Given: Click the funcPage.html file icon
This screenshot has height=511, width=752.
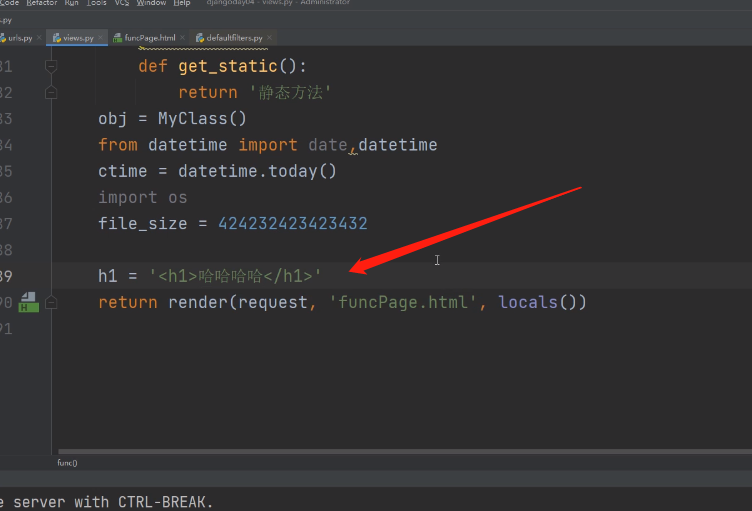Looking at the screenshot, I should [118, 38].
